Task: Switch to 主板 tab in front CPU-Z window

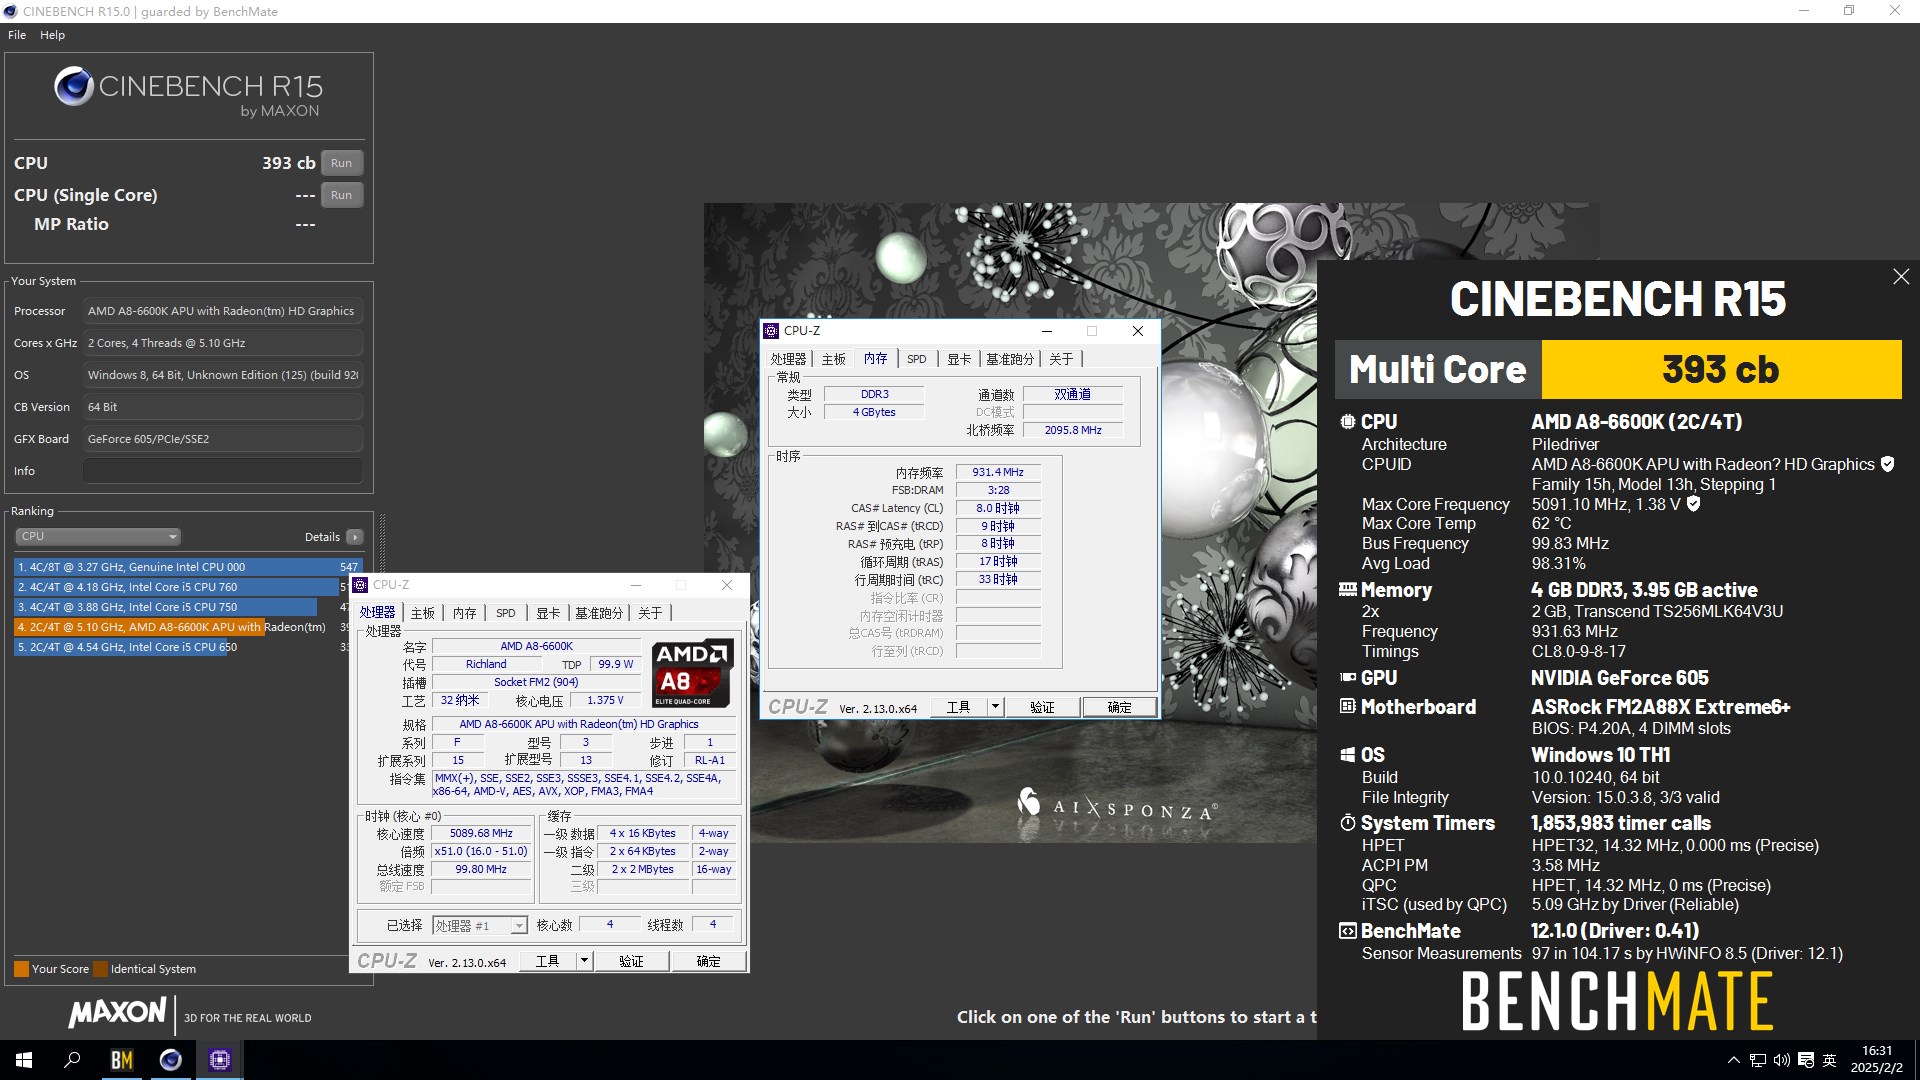Action: 423,613
